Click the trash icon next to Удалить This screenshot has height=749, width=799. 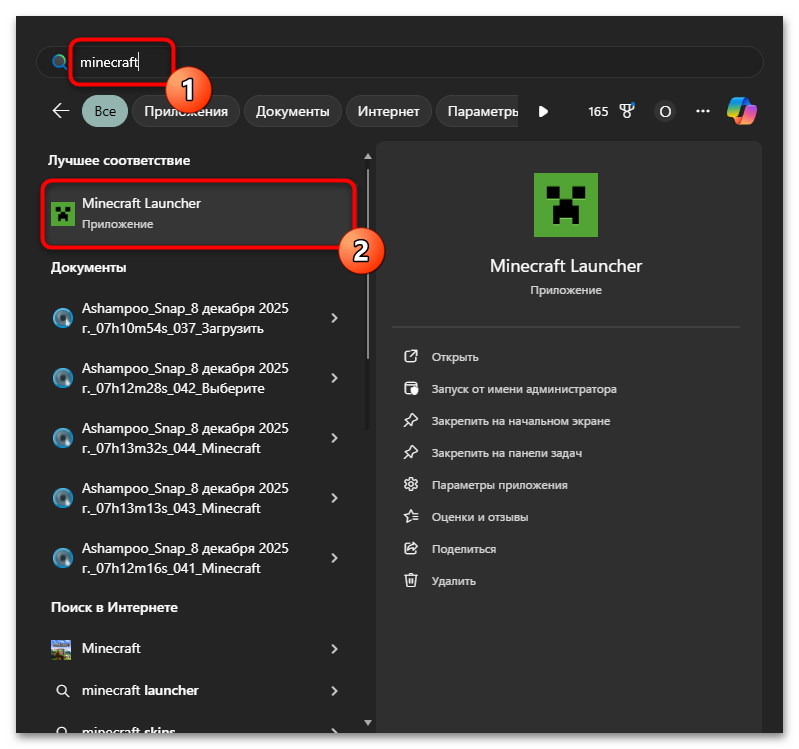click(x=410, y=581)
